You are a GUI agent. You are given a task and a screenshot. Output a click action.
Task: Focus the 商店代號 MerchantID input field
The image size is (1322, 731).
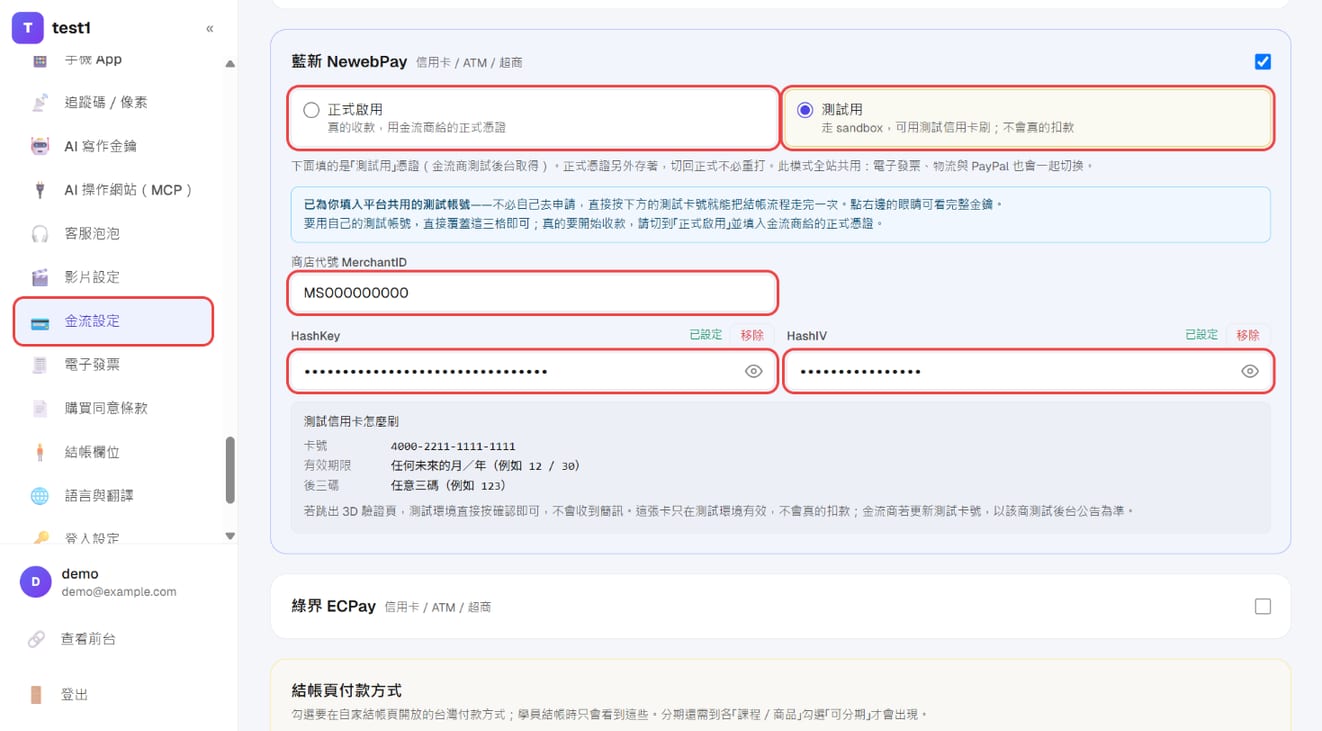point(533,293)
